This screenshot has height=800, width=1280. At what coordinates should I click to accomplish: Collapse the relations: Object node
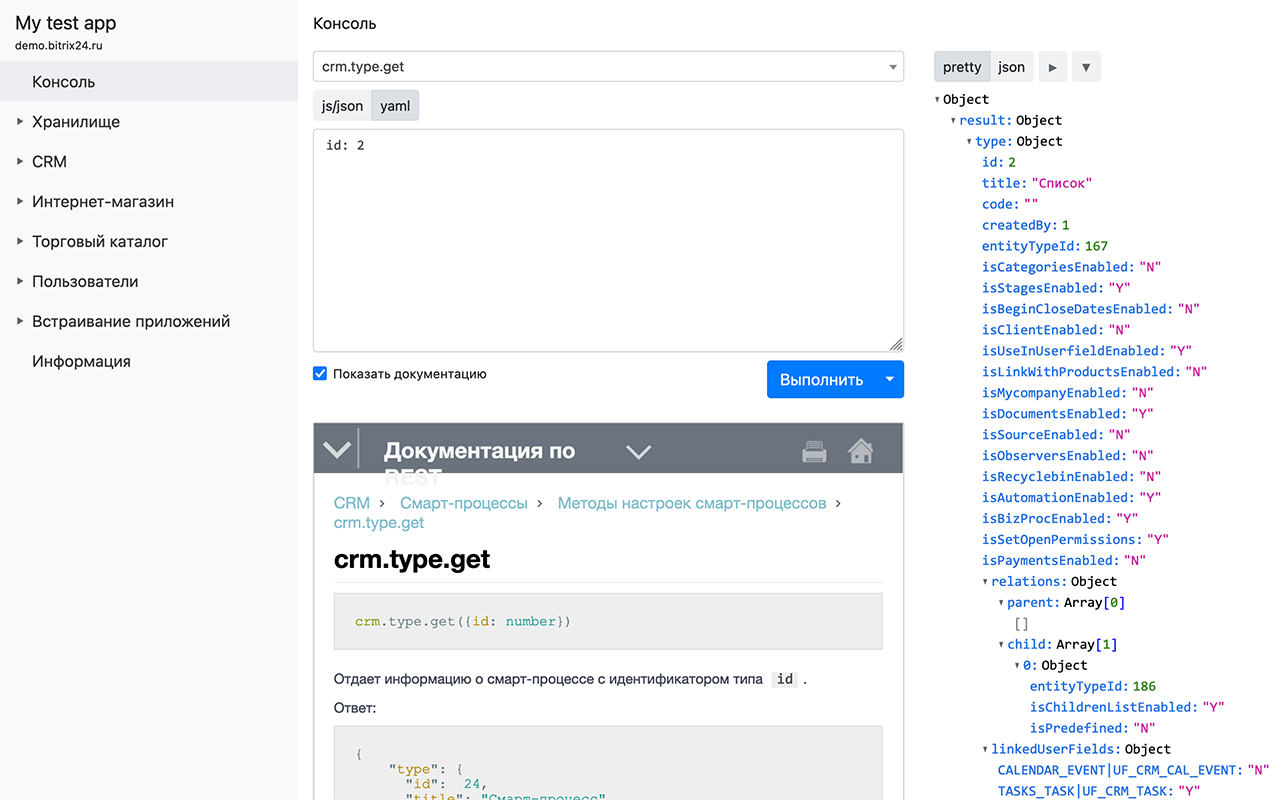point(985,581)
